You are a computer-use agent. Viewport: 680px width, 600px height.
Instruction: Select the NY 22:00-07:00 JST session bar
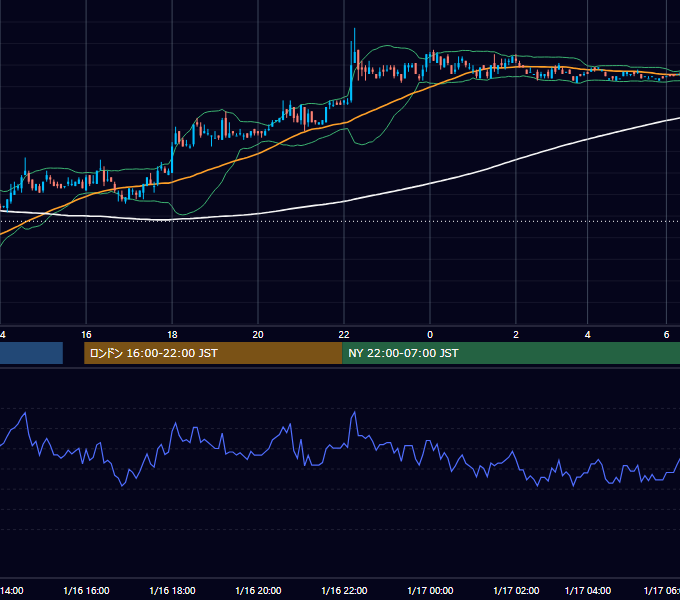[511, 353]
